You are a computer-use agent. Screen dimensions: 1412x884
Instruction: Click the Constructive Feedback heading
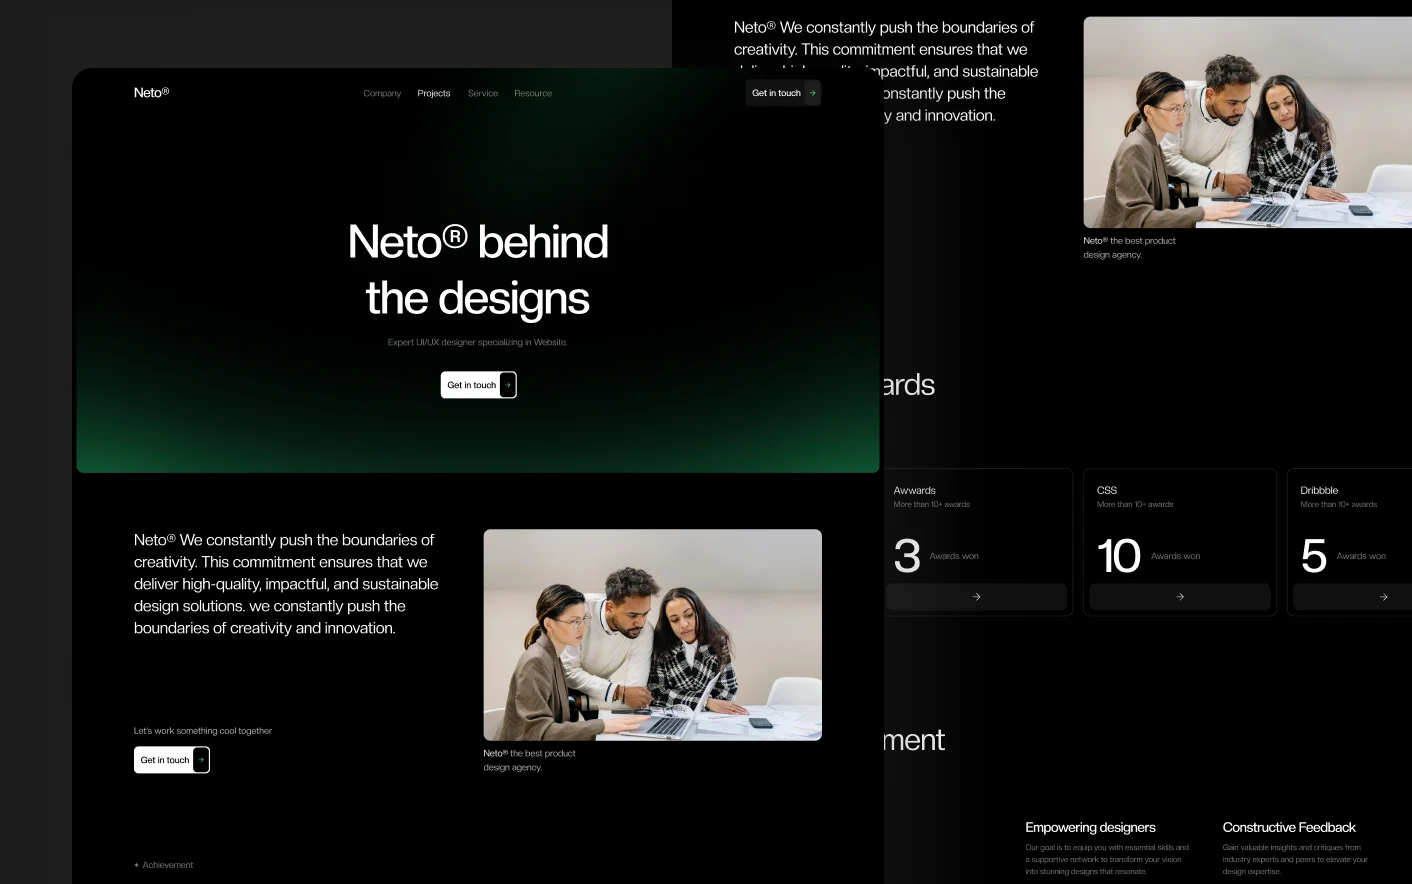point(1289,828)
